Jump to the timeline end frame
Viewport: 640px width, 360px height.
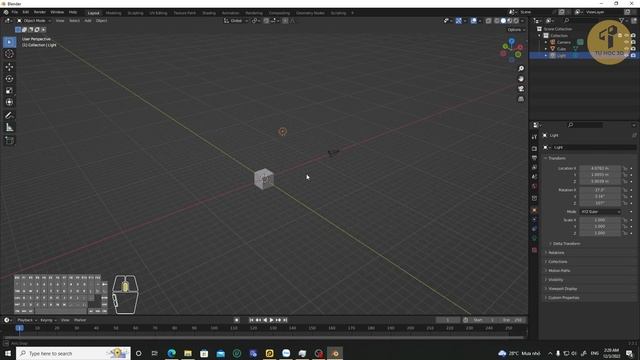285,320
